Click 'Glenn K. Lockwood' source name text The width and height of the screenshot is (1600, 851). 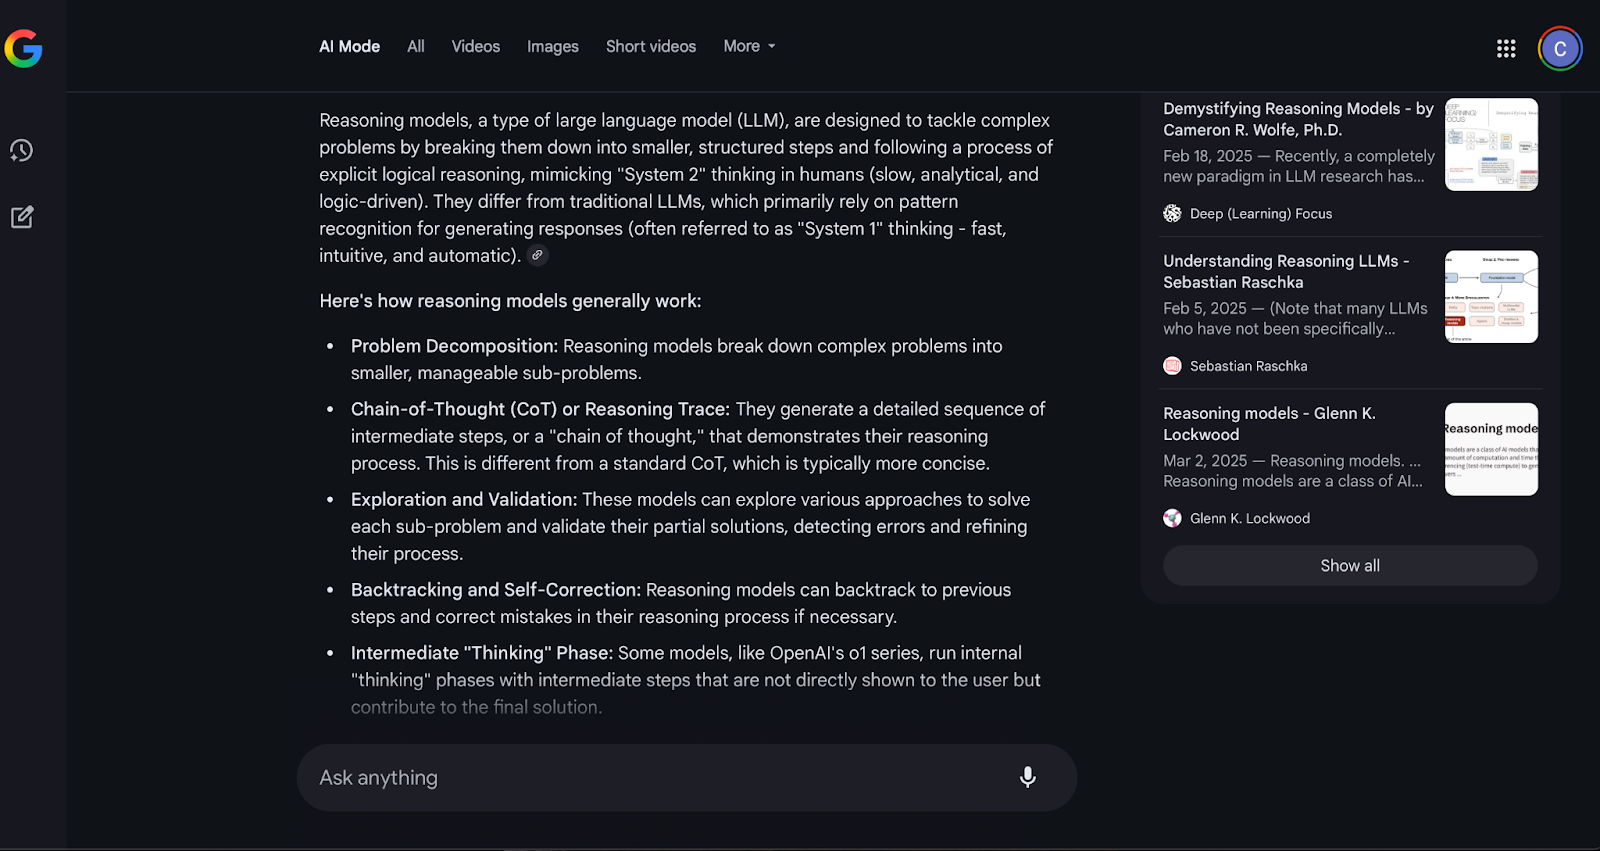pyautogui.click(x=1250, y=518)
